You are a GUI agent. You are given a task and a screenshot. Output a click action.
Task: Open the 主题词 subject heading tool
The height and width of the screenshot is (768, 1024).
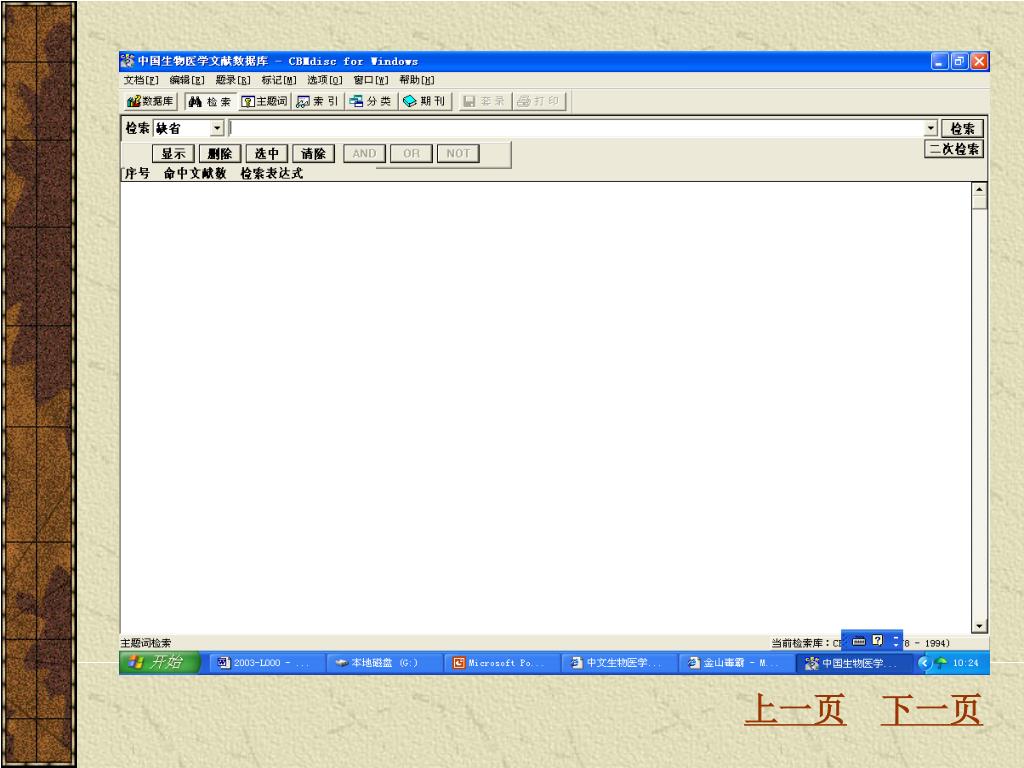click(264, 101)
